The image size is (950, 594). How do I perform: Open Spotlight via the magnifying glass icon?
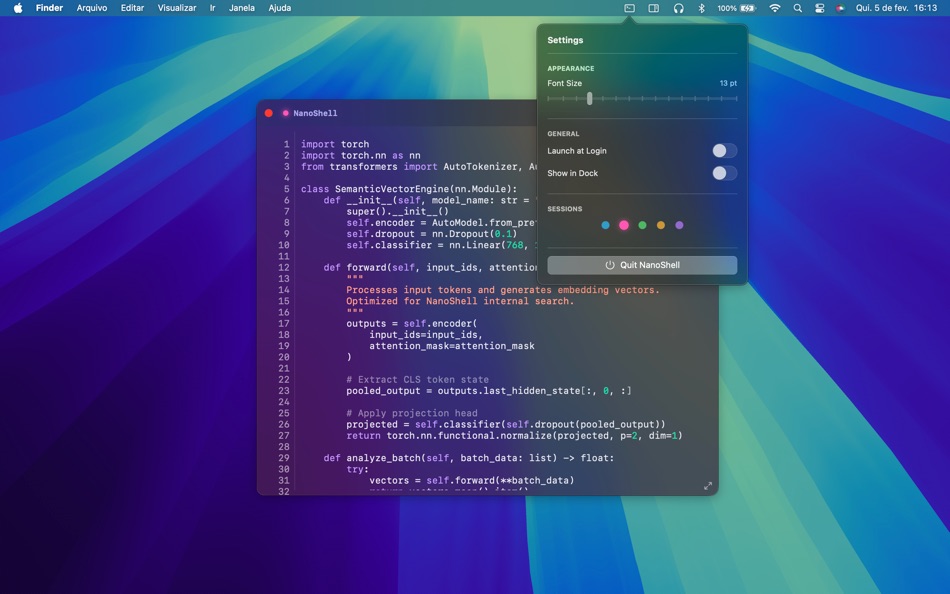[x=796, y=8]
